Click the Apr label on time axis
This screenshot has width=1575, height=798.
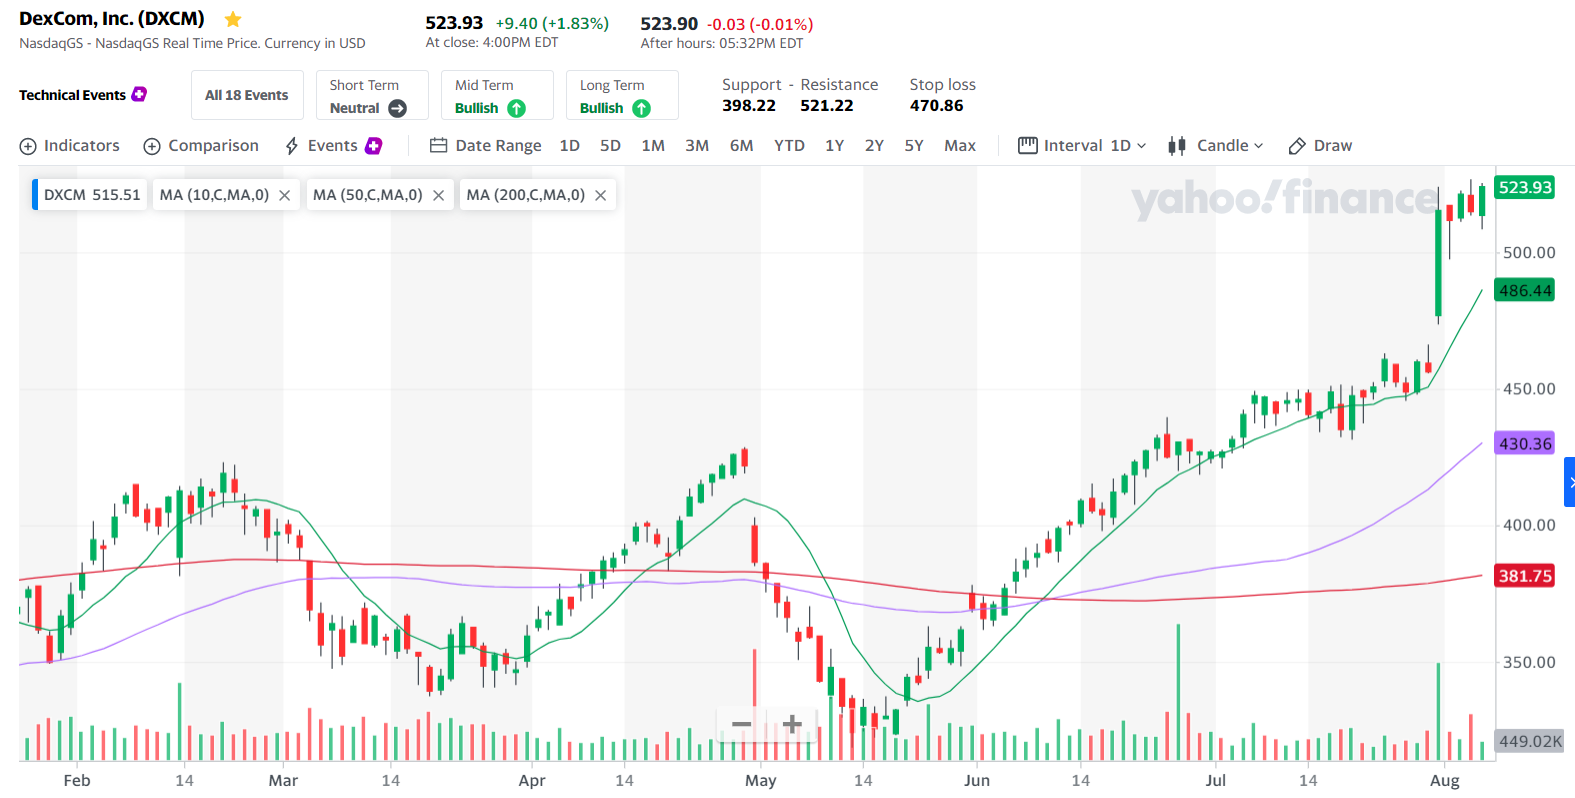coord(532,780)
